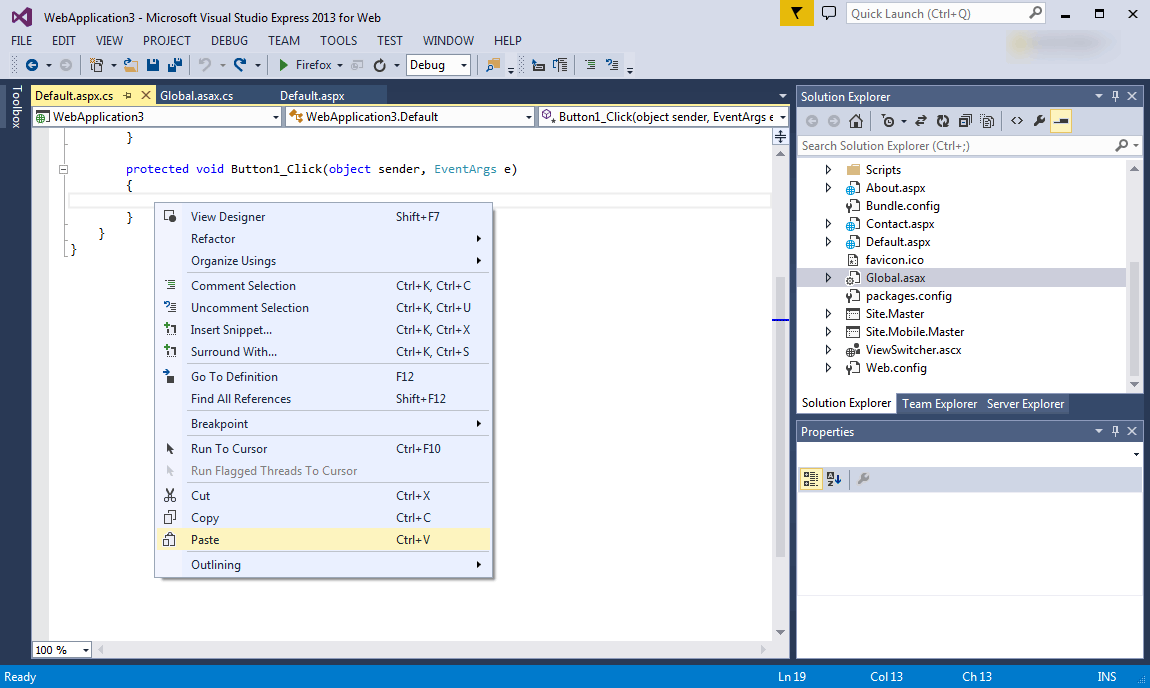Click the View Code angle-brackets icon
The image size is (1150, 688).
point(1017,121)
